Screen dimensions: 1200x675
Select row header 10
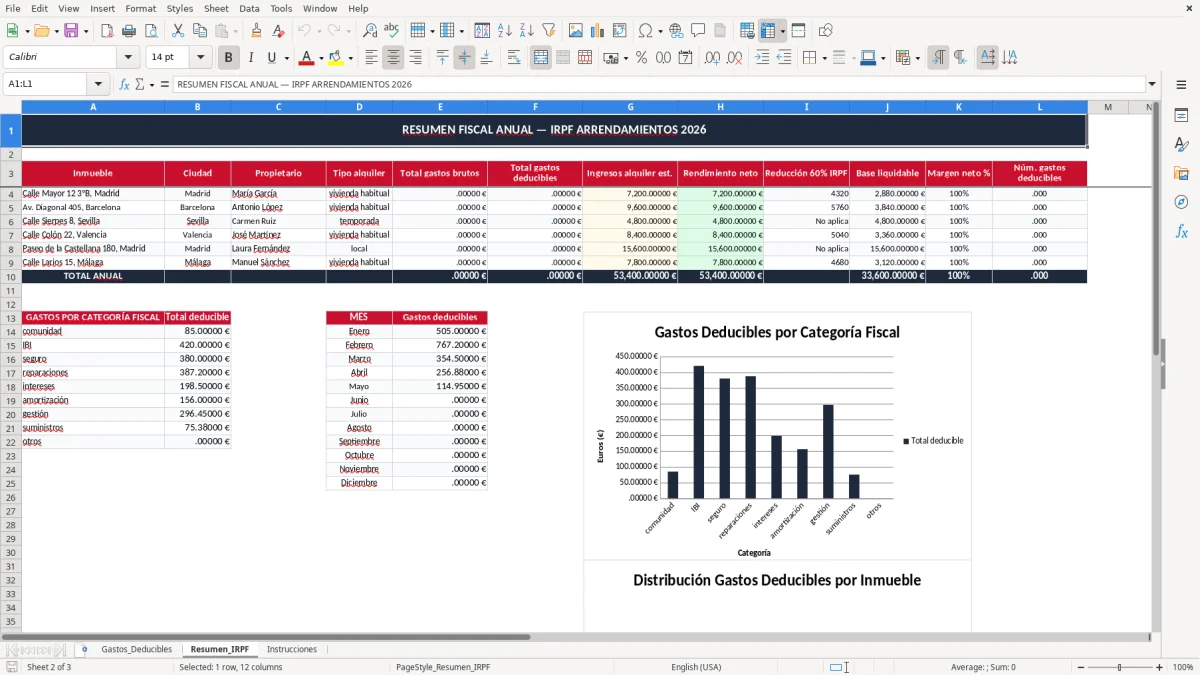11,276
